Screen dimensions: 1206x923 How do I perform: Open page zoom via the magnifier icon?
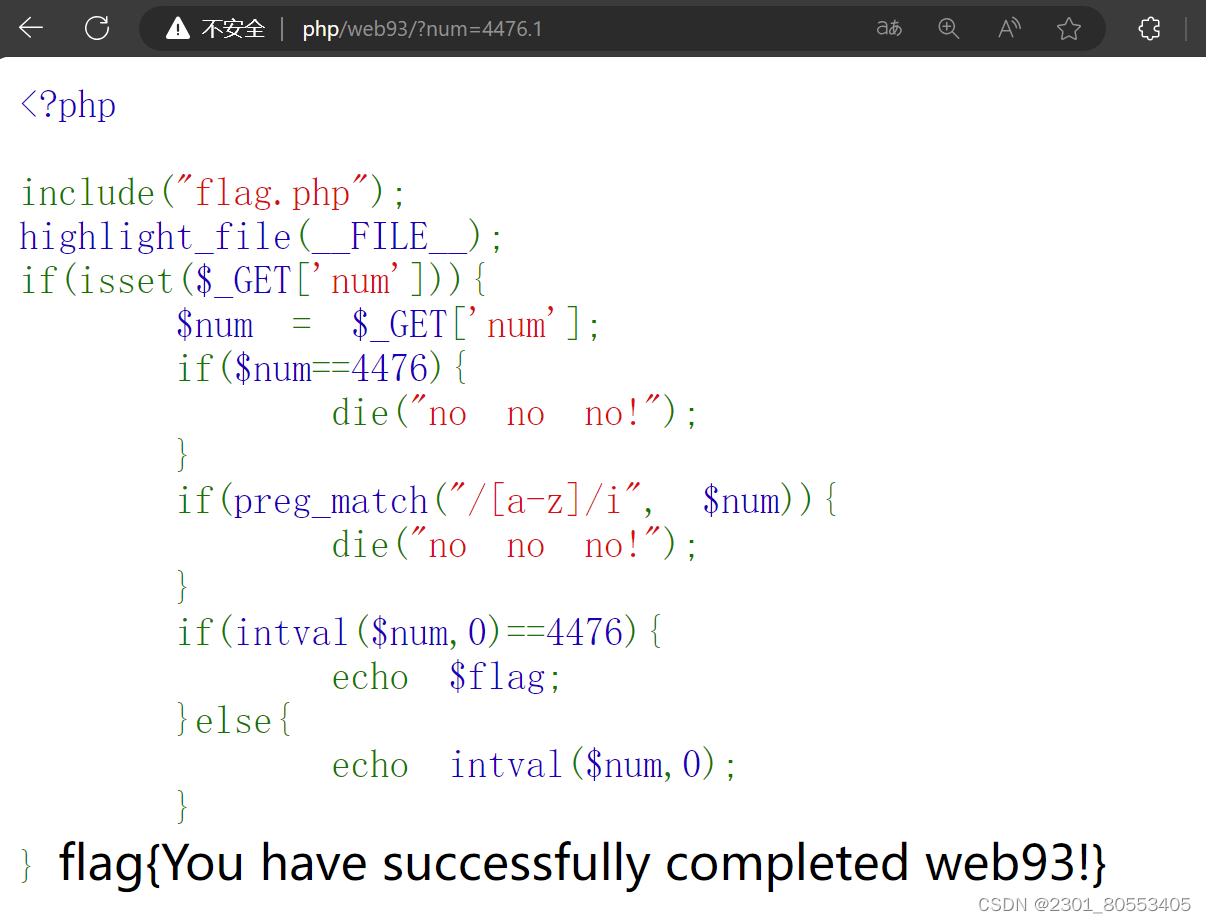coord(948,28)
